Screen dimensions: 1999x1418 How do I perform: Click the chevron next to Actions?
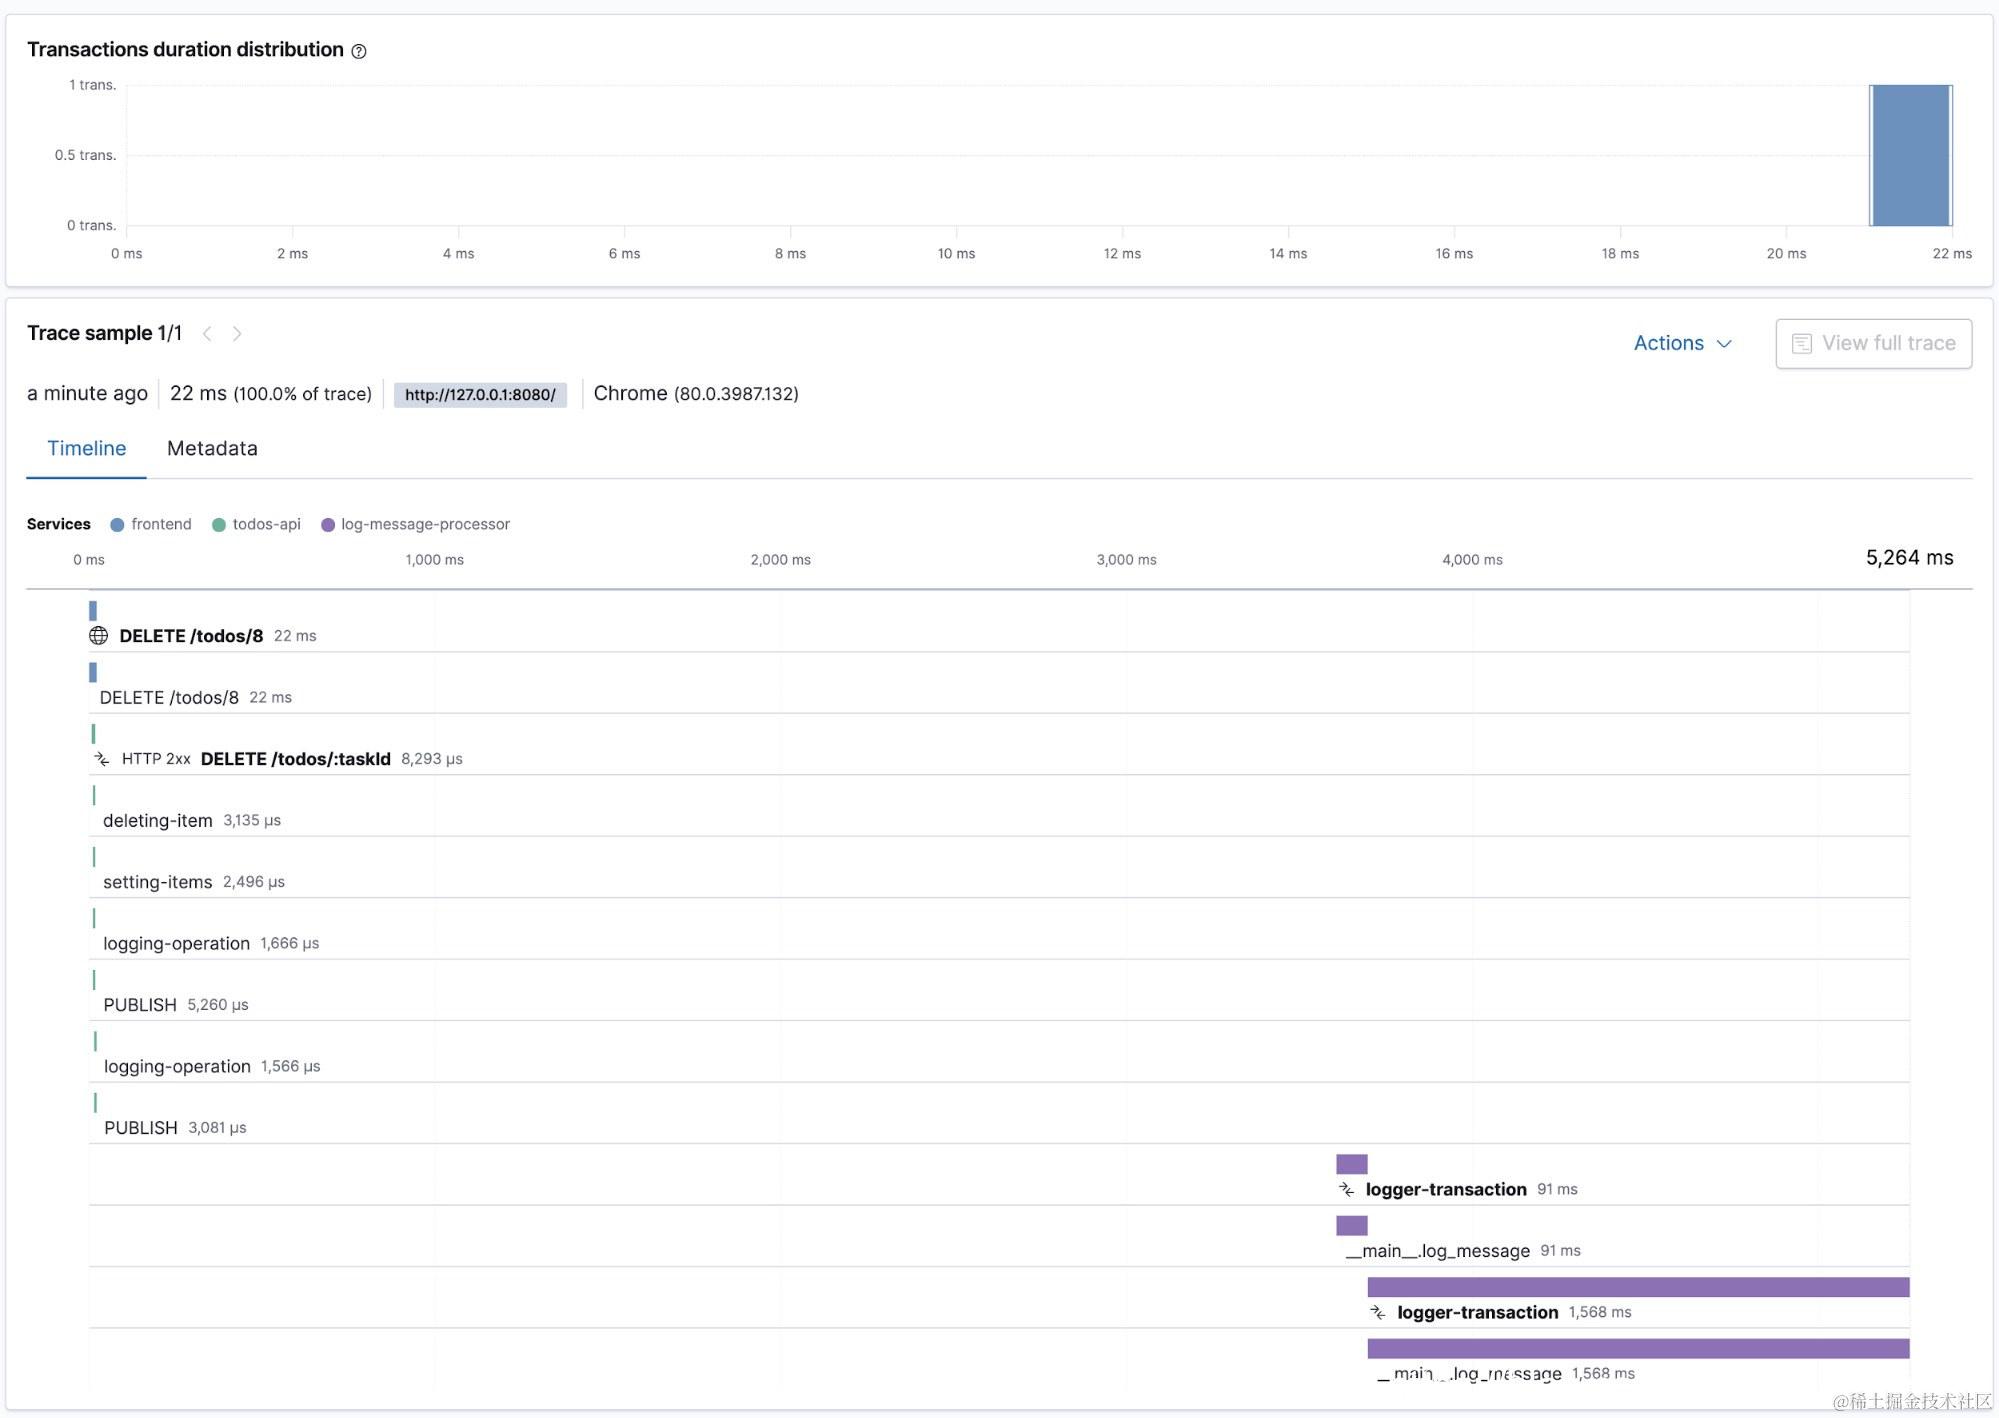pyautogui.click(x=1724, y=344)
